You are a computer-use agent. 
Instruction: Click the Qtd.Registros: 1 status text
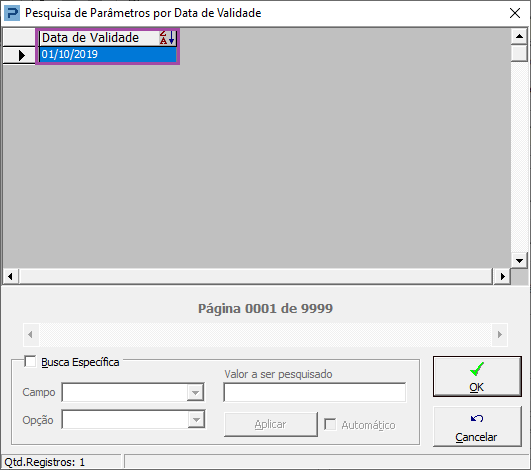44,462
